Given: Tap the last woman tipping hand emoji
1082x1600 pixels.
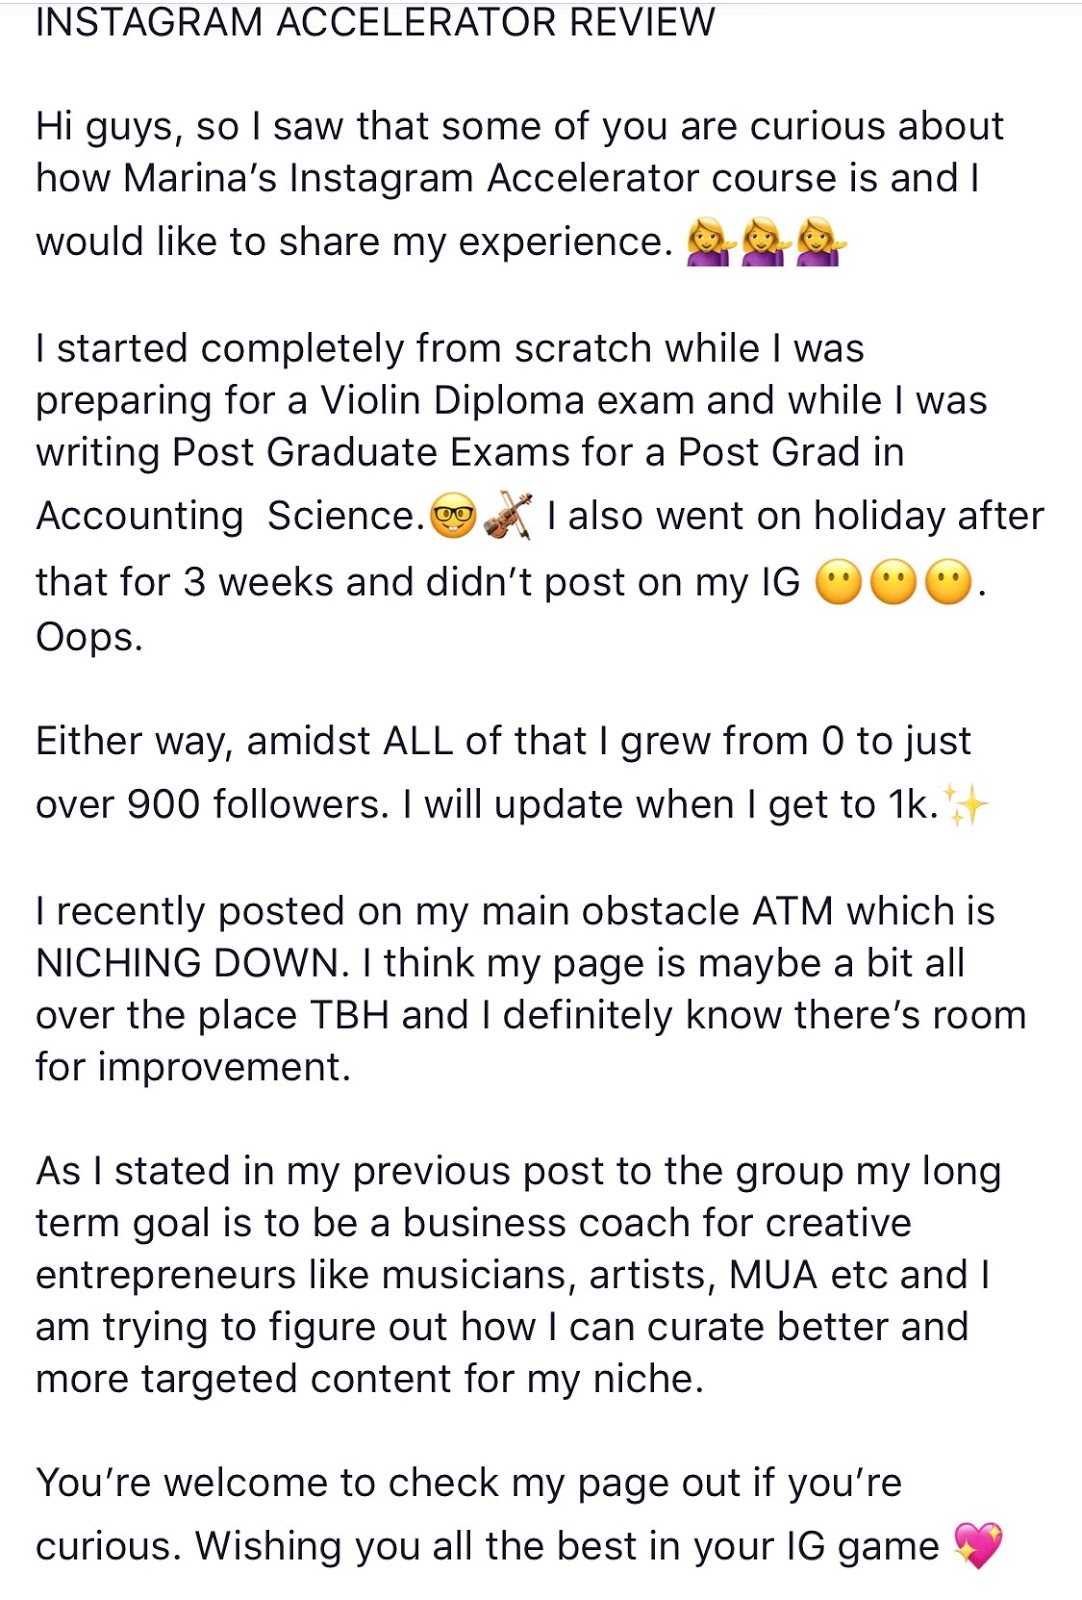Looking at the screenshot, I should [820, 243].
